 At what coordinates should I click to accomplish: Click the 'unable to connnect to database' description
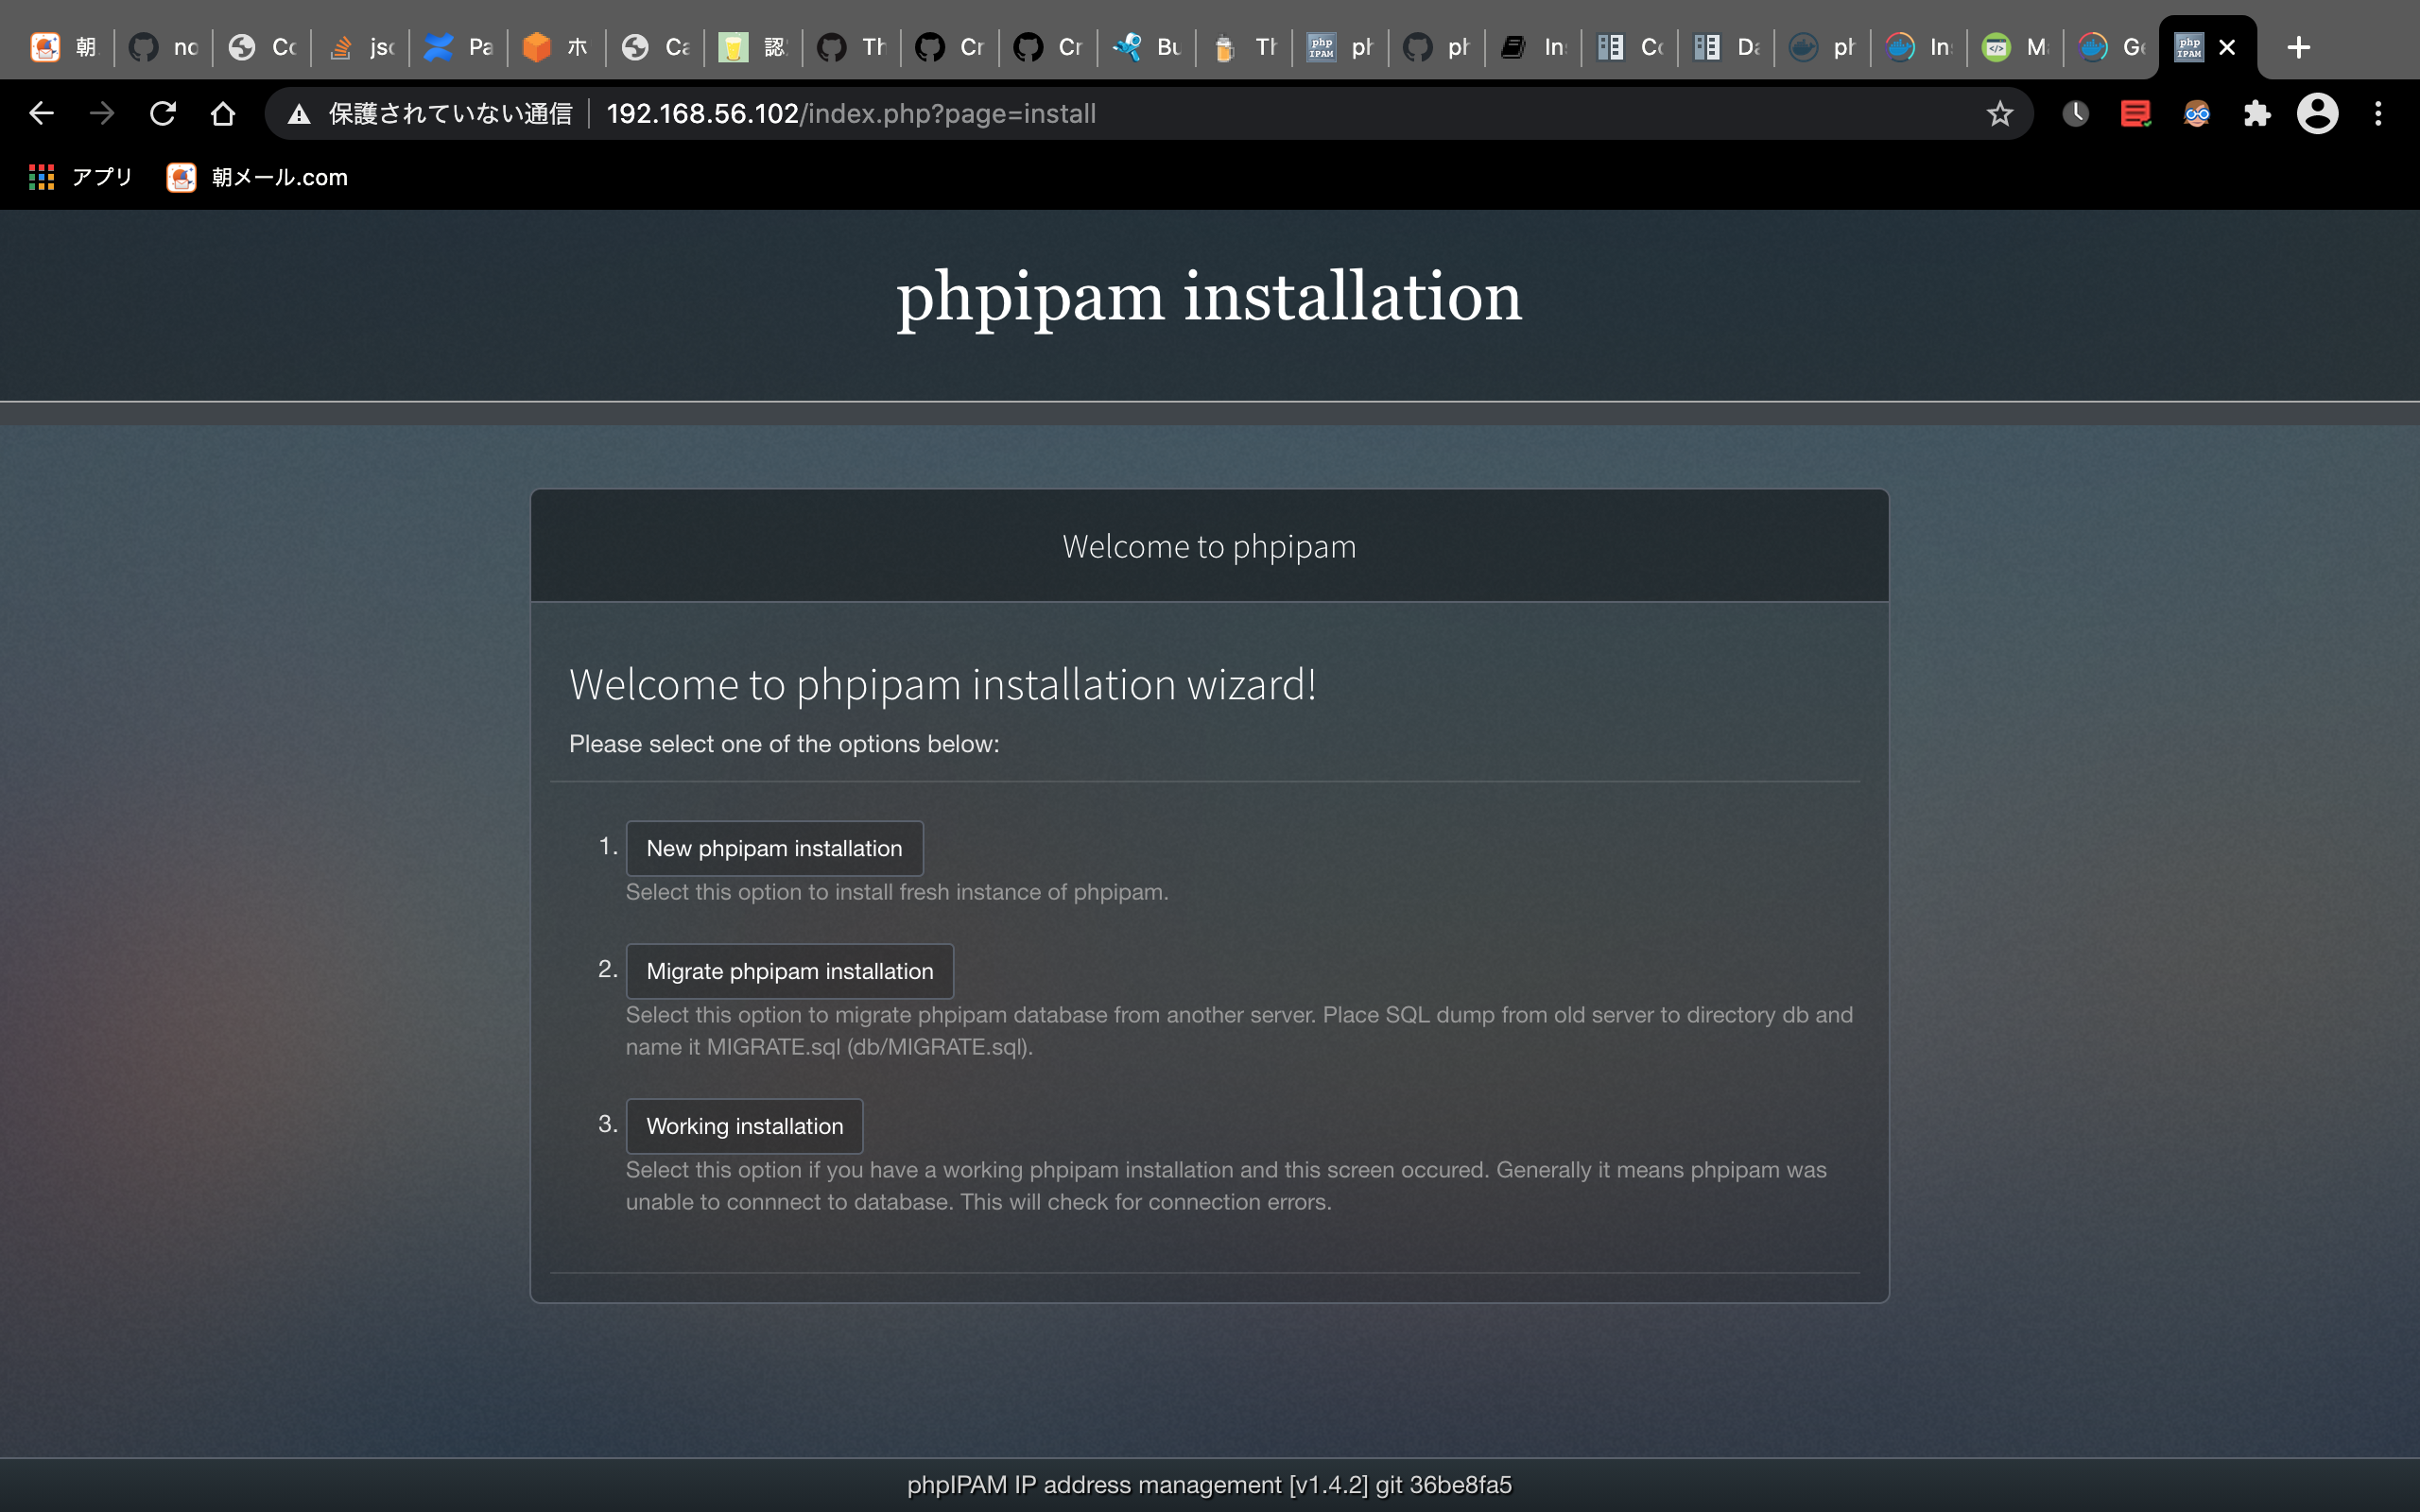tap(1226, 1186)
